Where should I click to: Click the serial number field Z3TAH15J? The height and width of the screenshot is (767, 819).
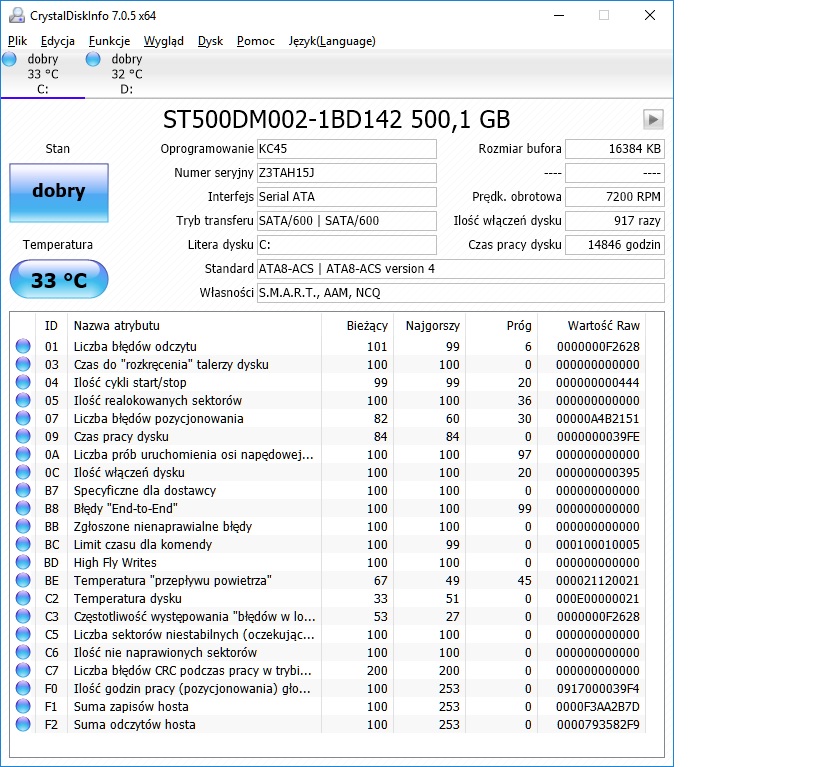[x=347, y=173]
